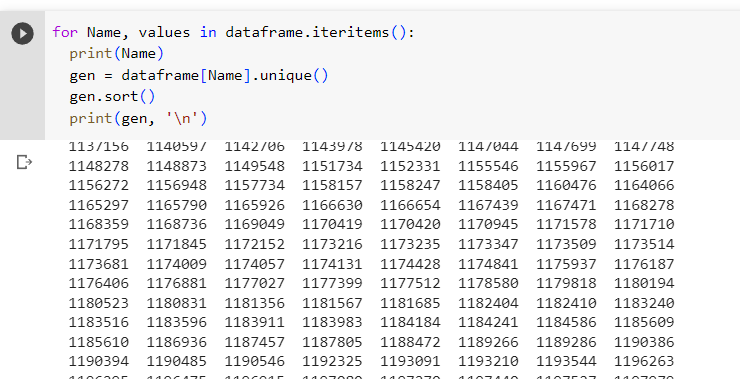Viewport: 740px width, 379px height.
Task: Click output value 1164066
Action: pyautogui.click(x=644, y=185)
